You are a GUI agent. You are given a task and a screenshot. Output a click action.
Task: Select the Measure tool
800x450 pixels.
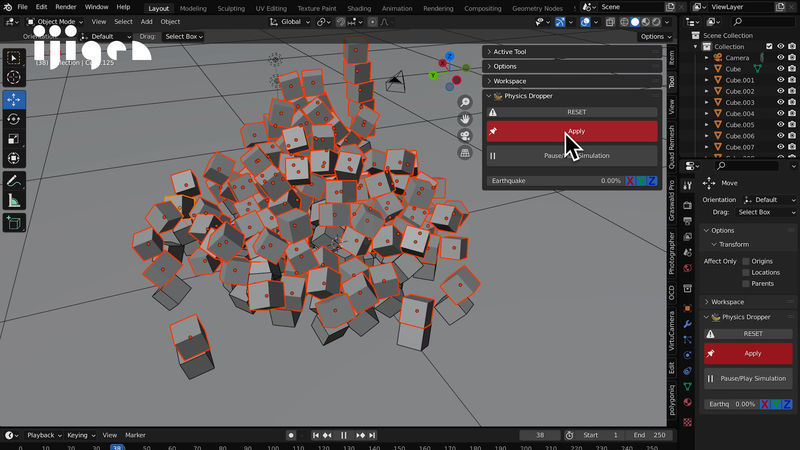pos(14,201)
